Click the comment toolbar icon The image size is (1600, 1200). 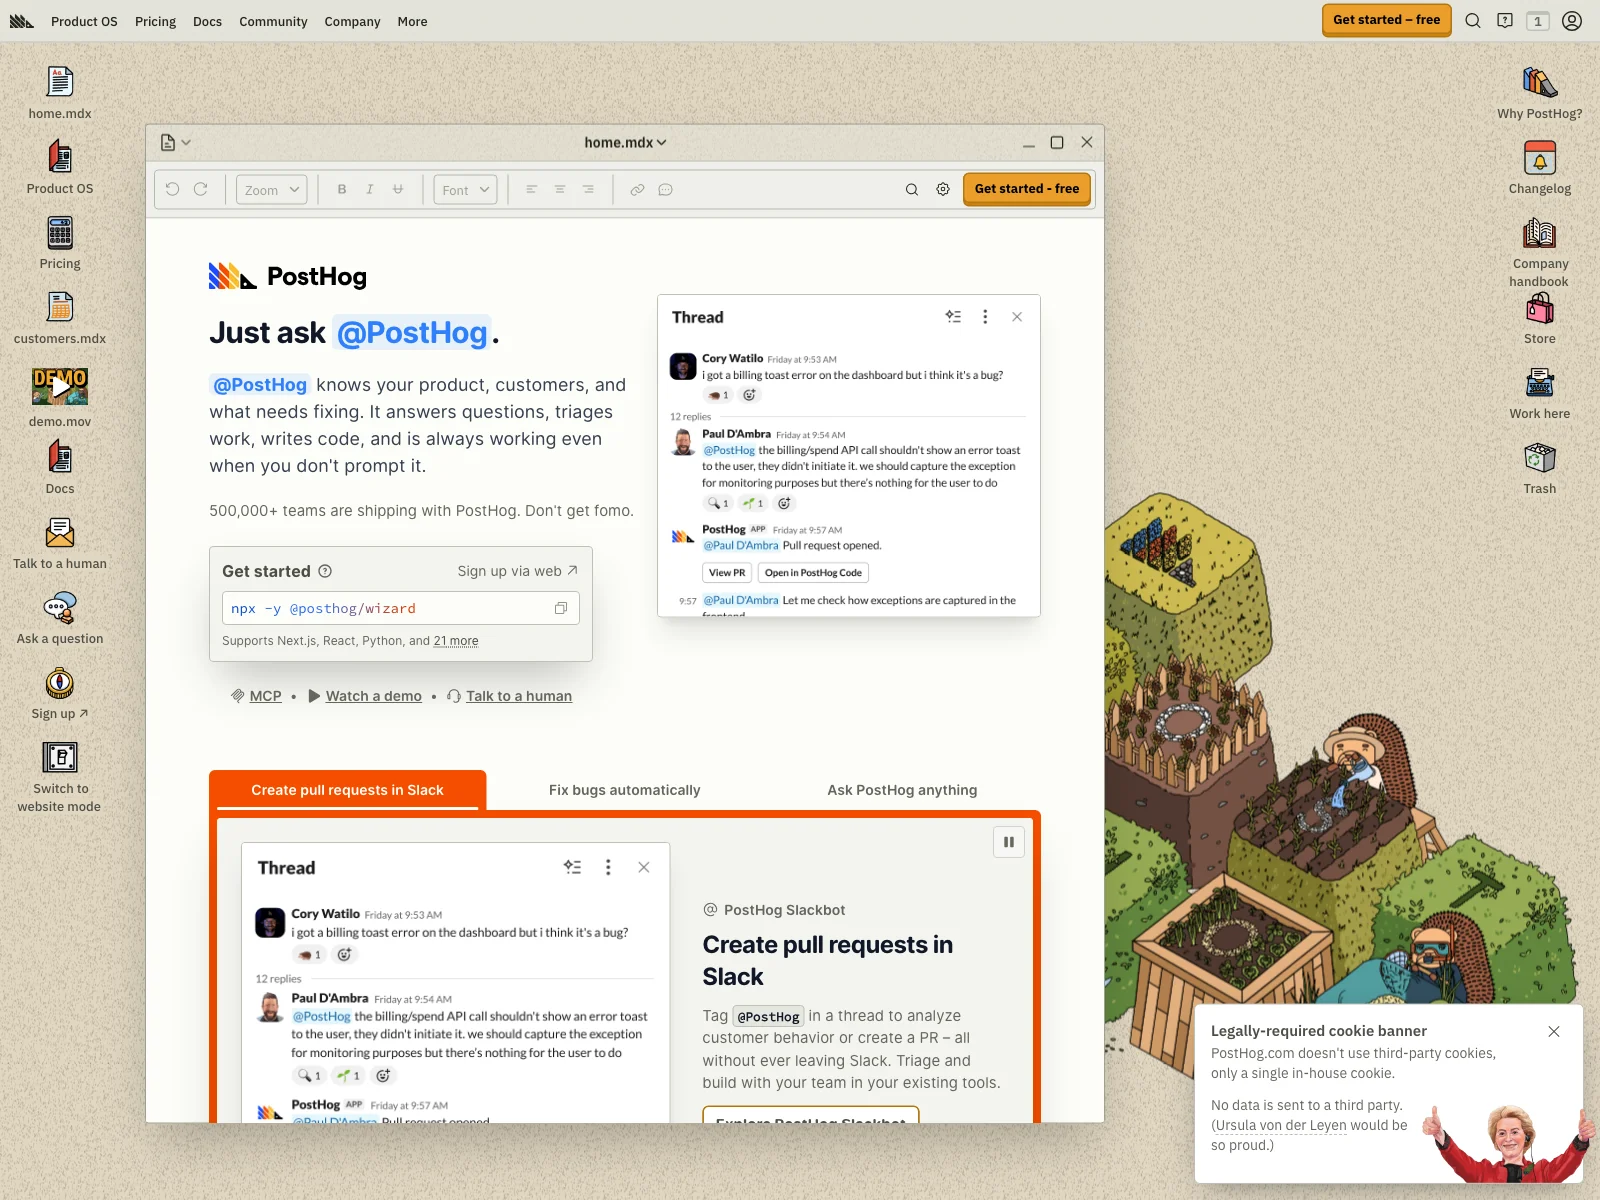pyautogui.click(x=665, y=189)
